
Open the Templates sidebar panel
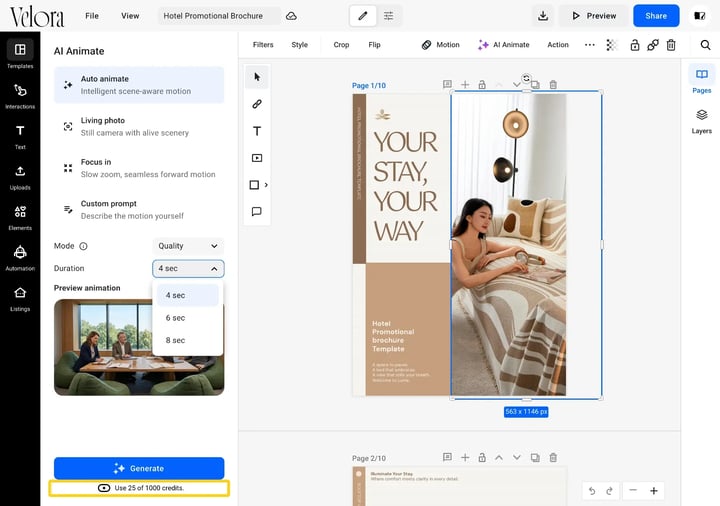[20, 54]
